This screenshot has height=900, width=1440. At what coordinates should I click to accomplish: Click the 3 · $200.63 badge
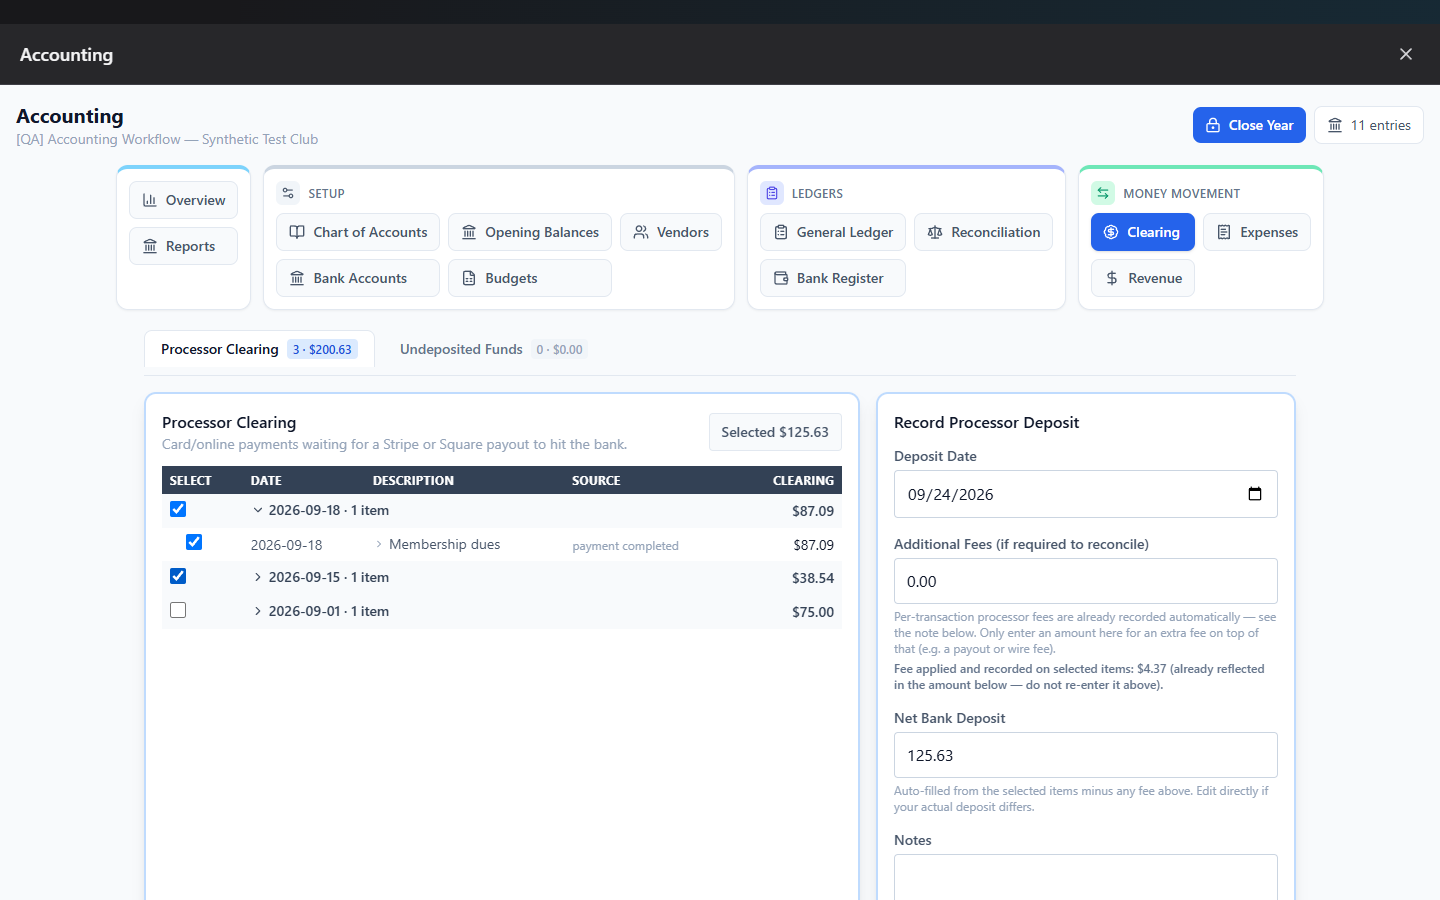pos(322,349)
